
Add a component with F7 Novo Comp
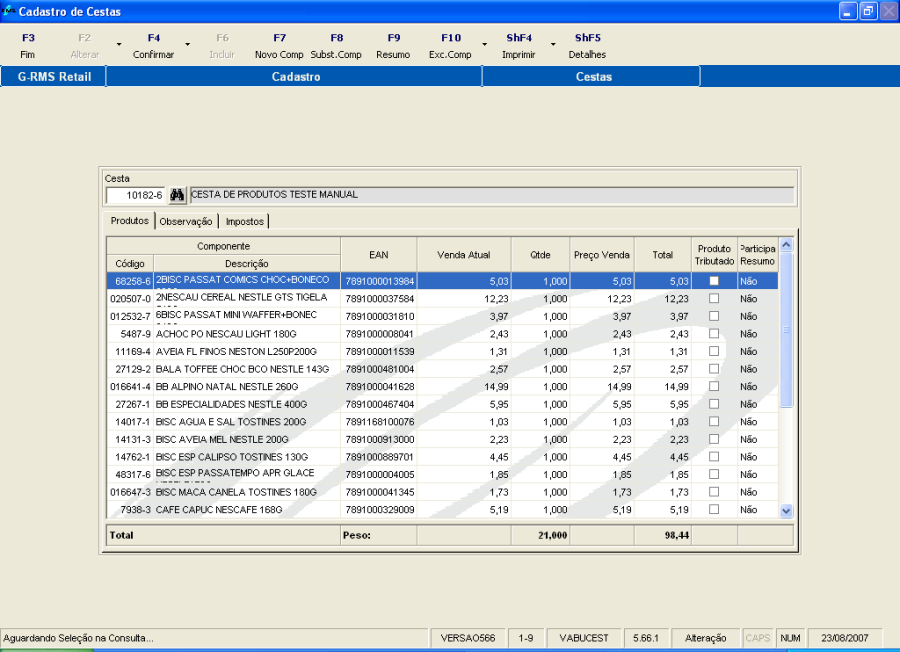279,46
